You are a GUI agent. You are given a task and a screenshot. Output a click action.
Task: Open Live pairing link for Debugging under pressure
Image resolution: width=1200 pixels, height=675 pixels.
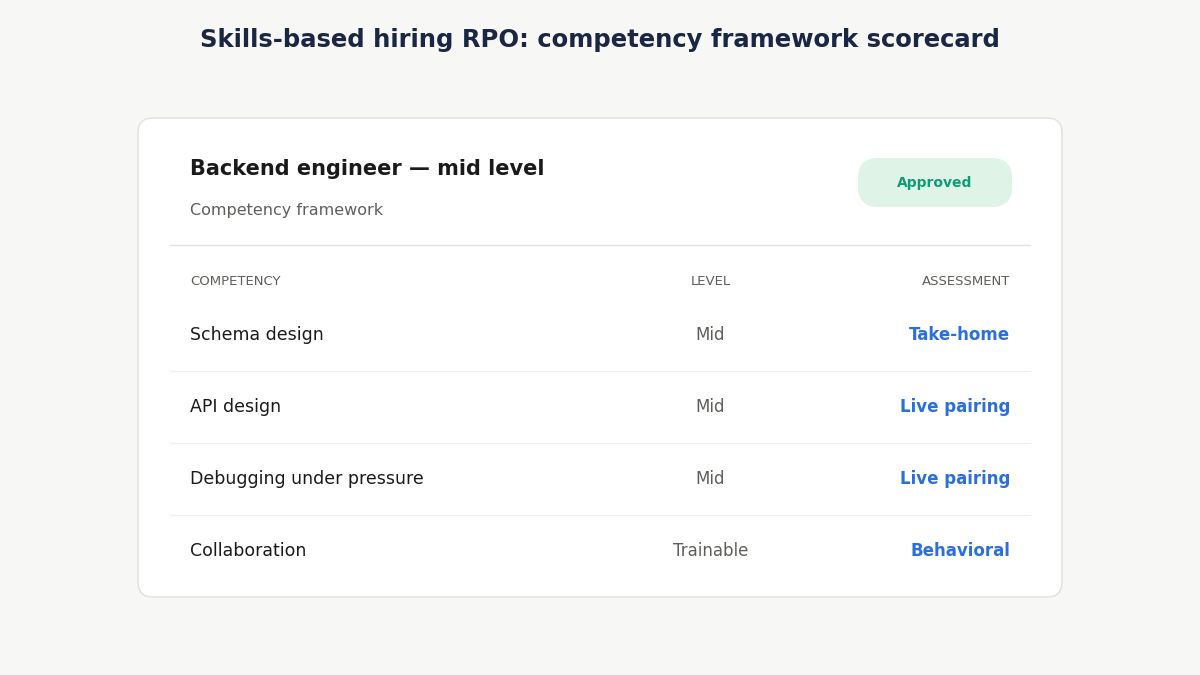coord(955,479)
